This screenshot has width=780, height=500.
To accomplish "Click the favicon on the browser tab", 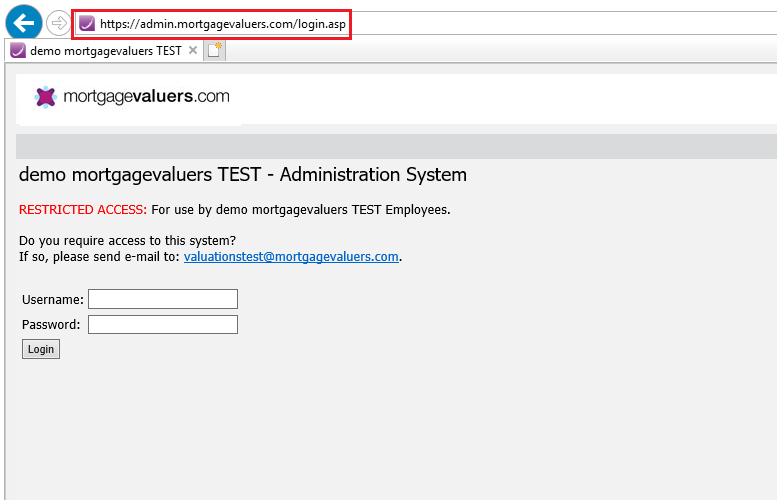I will (x=18, y=50).
